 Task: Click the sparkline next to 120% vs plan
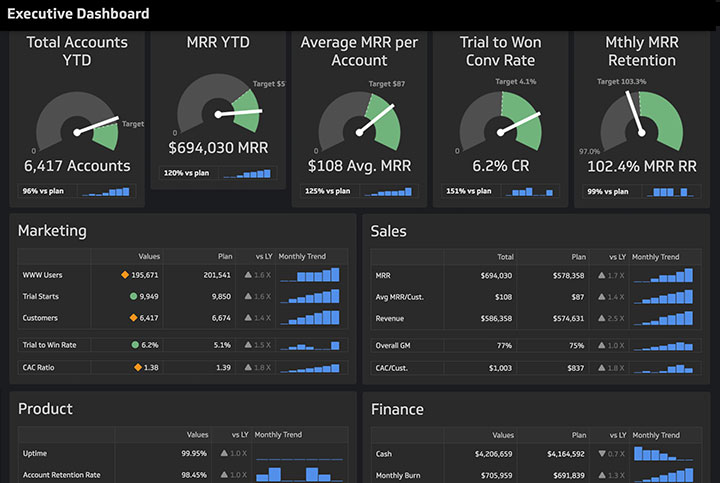[x=247, y=174]
